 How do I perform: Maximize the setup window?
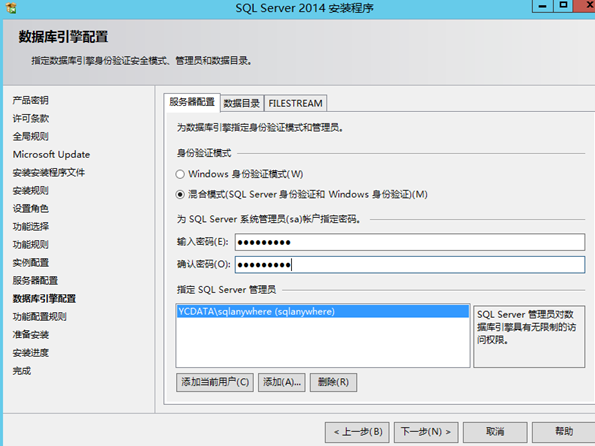coord(563,6)
